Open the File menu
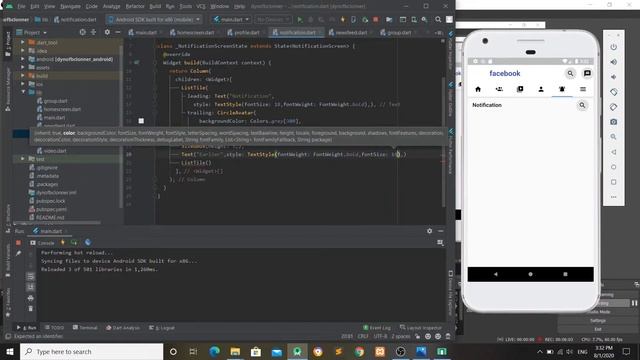640x360 pixels. (x=21, y=7)
